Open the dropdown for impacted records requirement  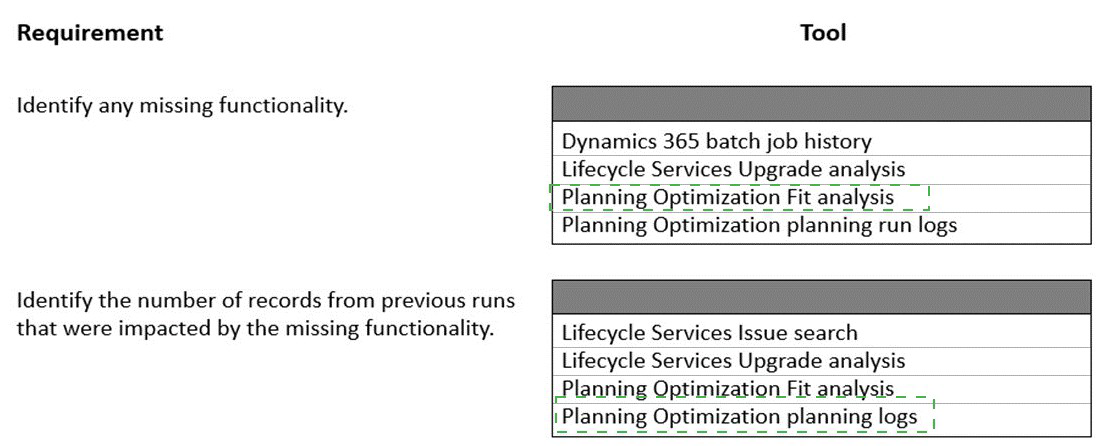point(820,297)
